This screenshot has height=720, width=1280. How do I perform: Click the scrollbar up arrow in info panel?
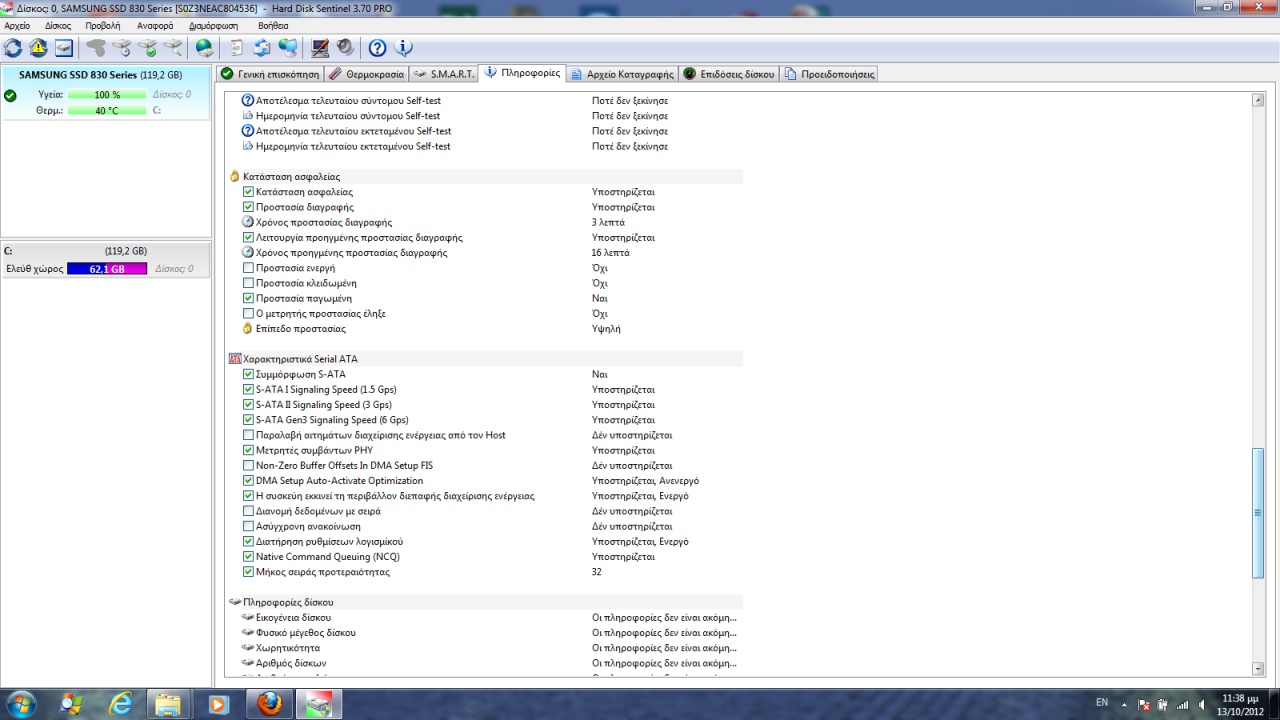click(1258, 100)
